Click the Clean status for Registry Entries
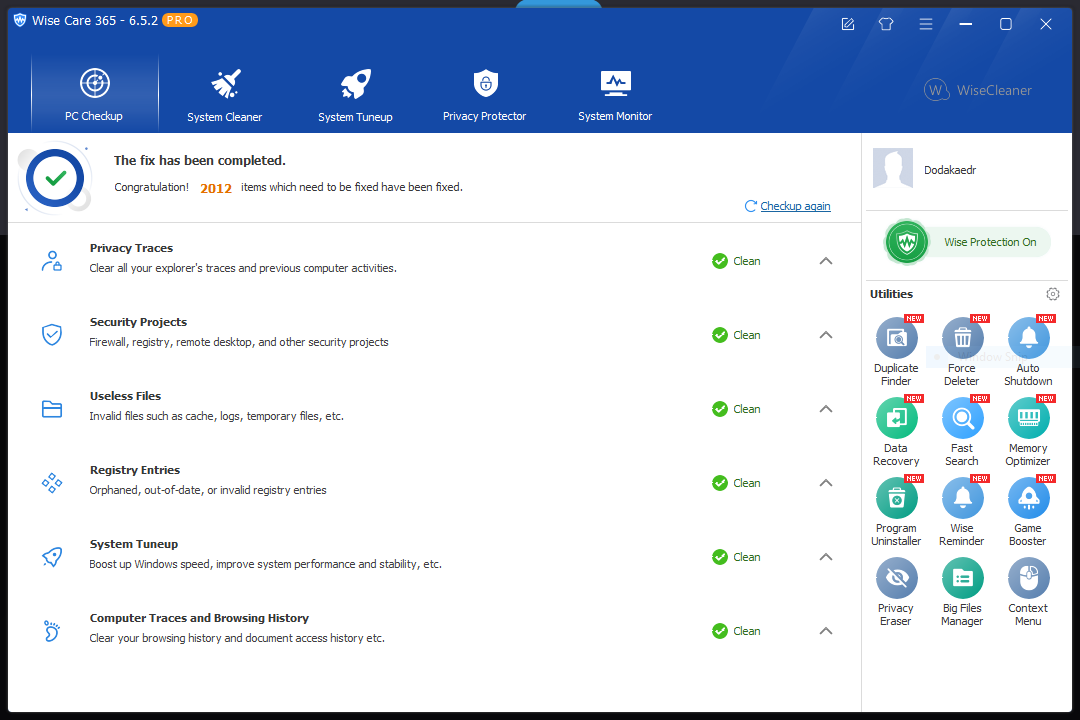The height and width of the screenshot is (720, 1080). pos(736,483)
